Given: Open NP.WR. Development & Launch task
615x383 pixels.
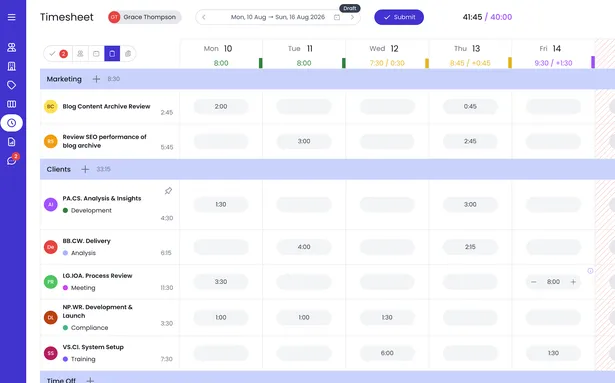Looking at the screenshot, I should 97,312.
